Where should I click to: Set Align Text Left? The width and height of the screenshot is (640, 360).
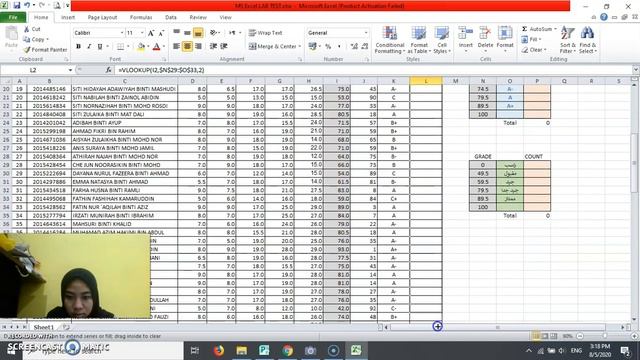pyautogui.click(x=176, y=46)
